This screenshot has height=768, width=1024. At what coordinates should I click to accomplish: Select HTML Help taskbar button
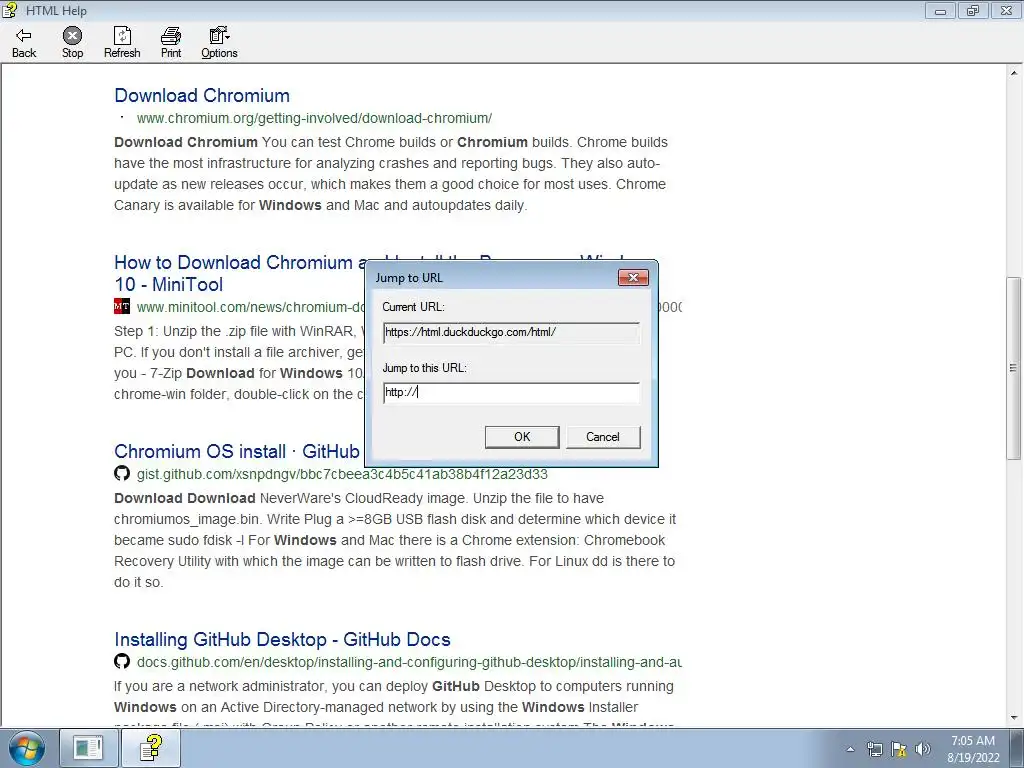tap(151, 748)
